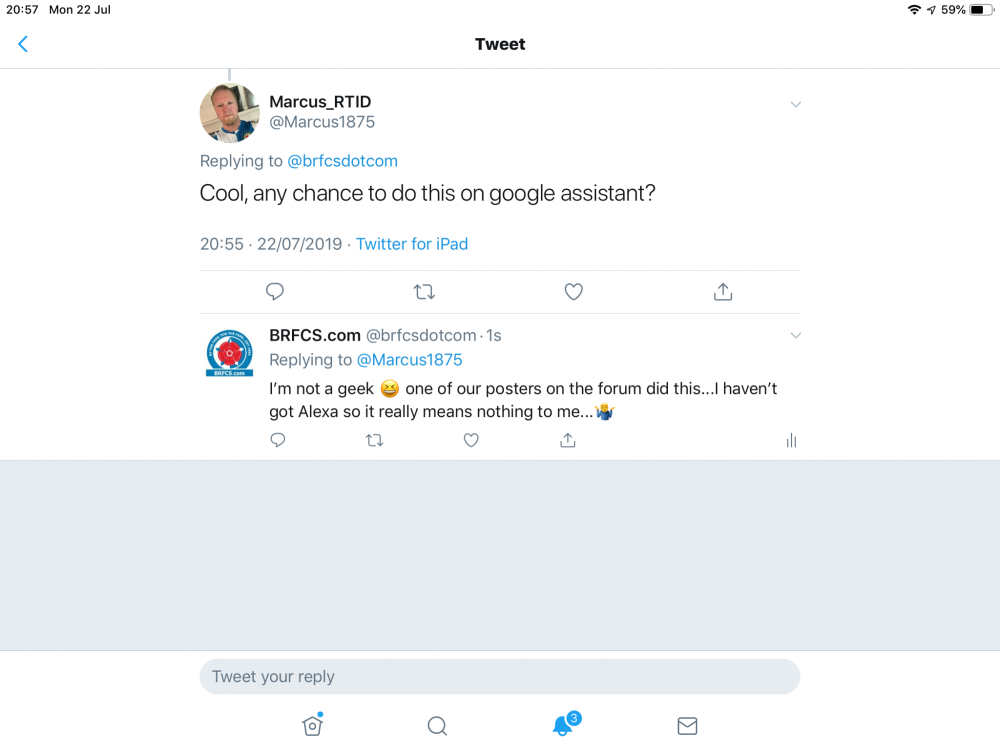The width and height of the screenshot is (1000, 750).
Task: Open Notifications tab with 3 badge
Action: tap(563, 726)
